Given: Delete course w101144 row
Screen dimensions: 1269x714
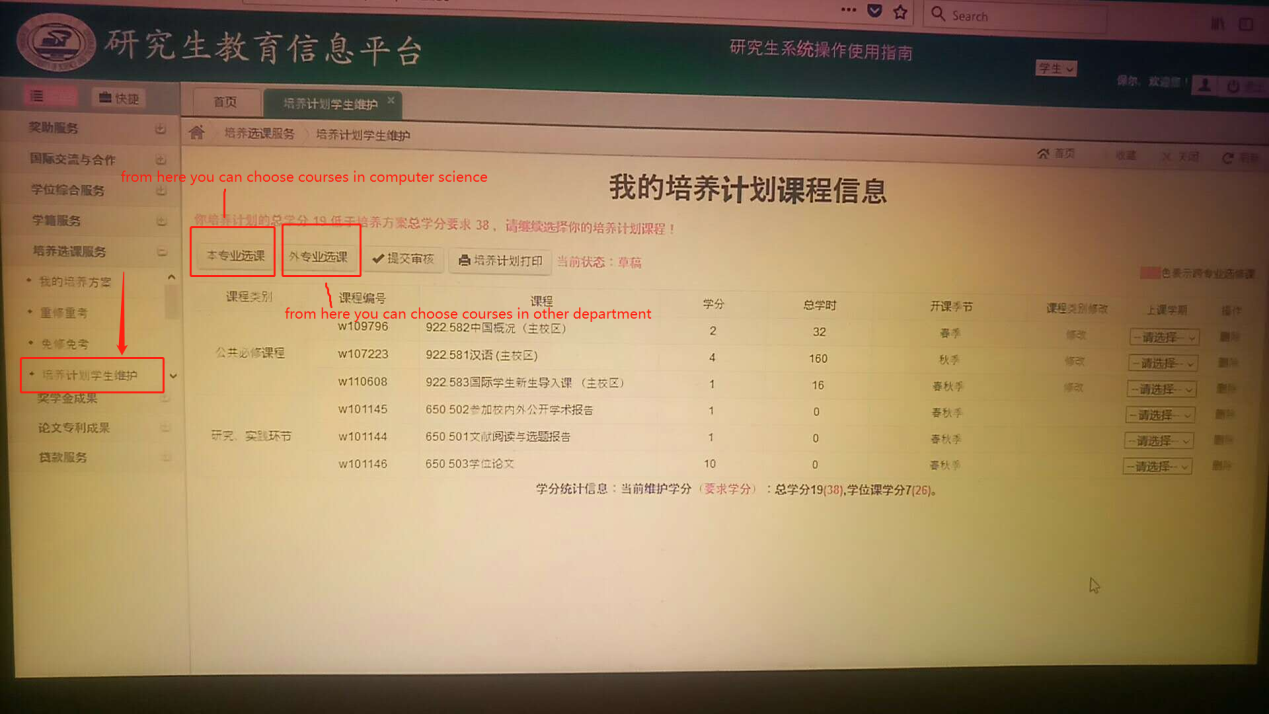Looking at the screenshot, I should click(1224, 441).
